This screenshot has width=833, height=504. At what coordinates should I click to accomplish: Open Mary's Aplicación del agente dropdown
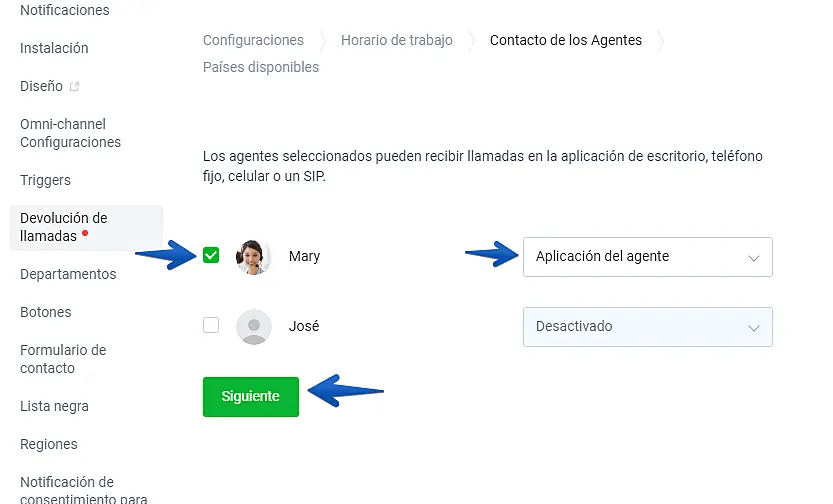(647, 257)
